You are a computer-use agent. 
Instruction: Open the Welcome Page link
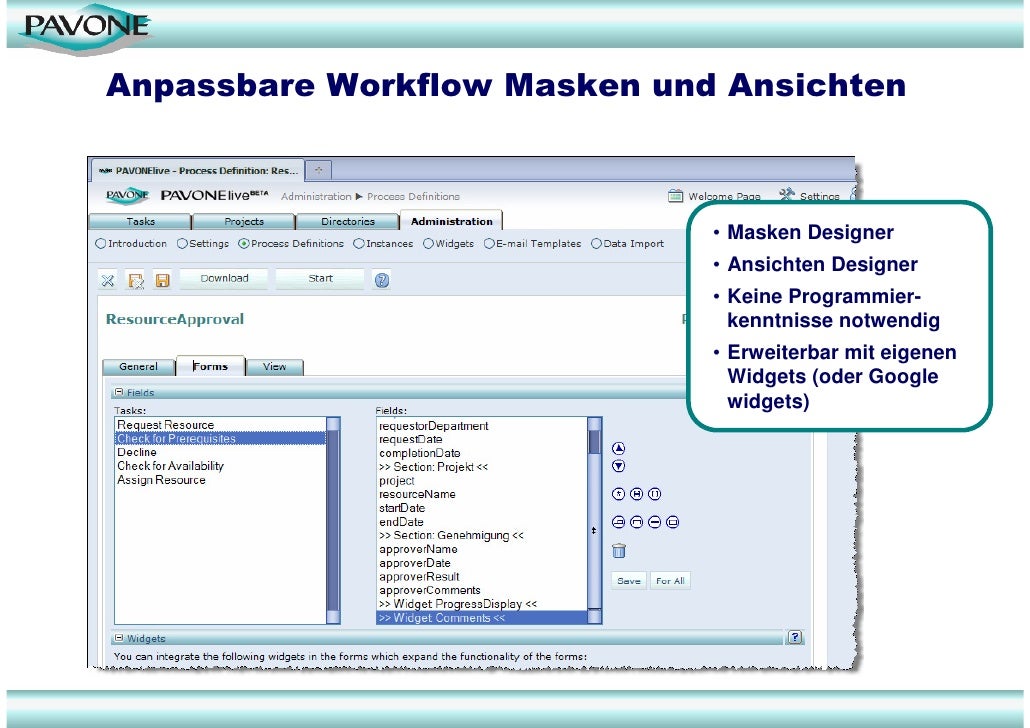pyautogui.click(x=725, y=196)
